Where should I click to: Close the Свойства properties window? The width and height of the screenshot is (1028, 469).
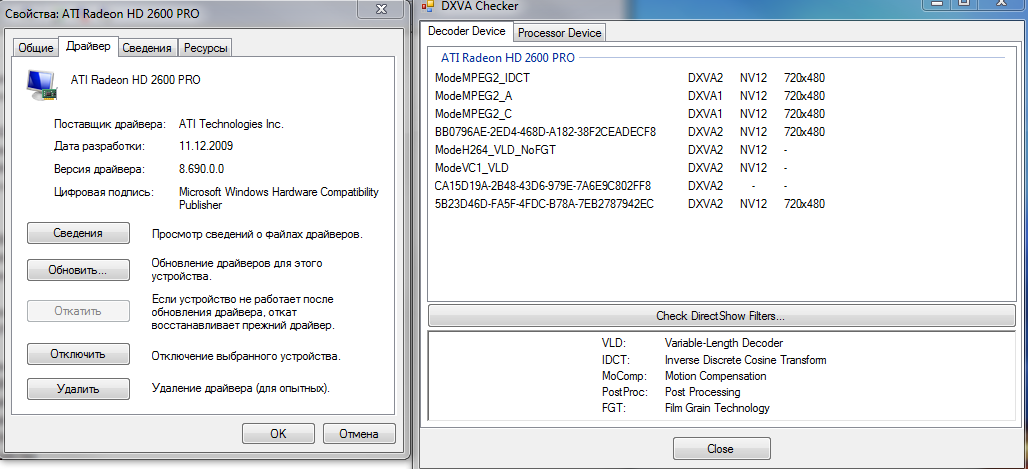click(381, 8)
